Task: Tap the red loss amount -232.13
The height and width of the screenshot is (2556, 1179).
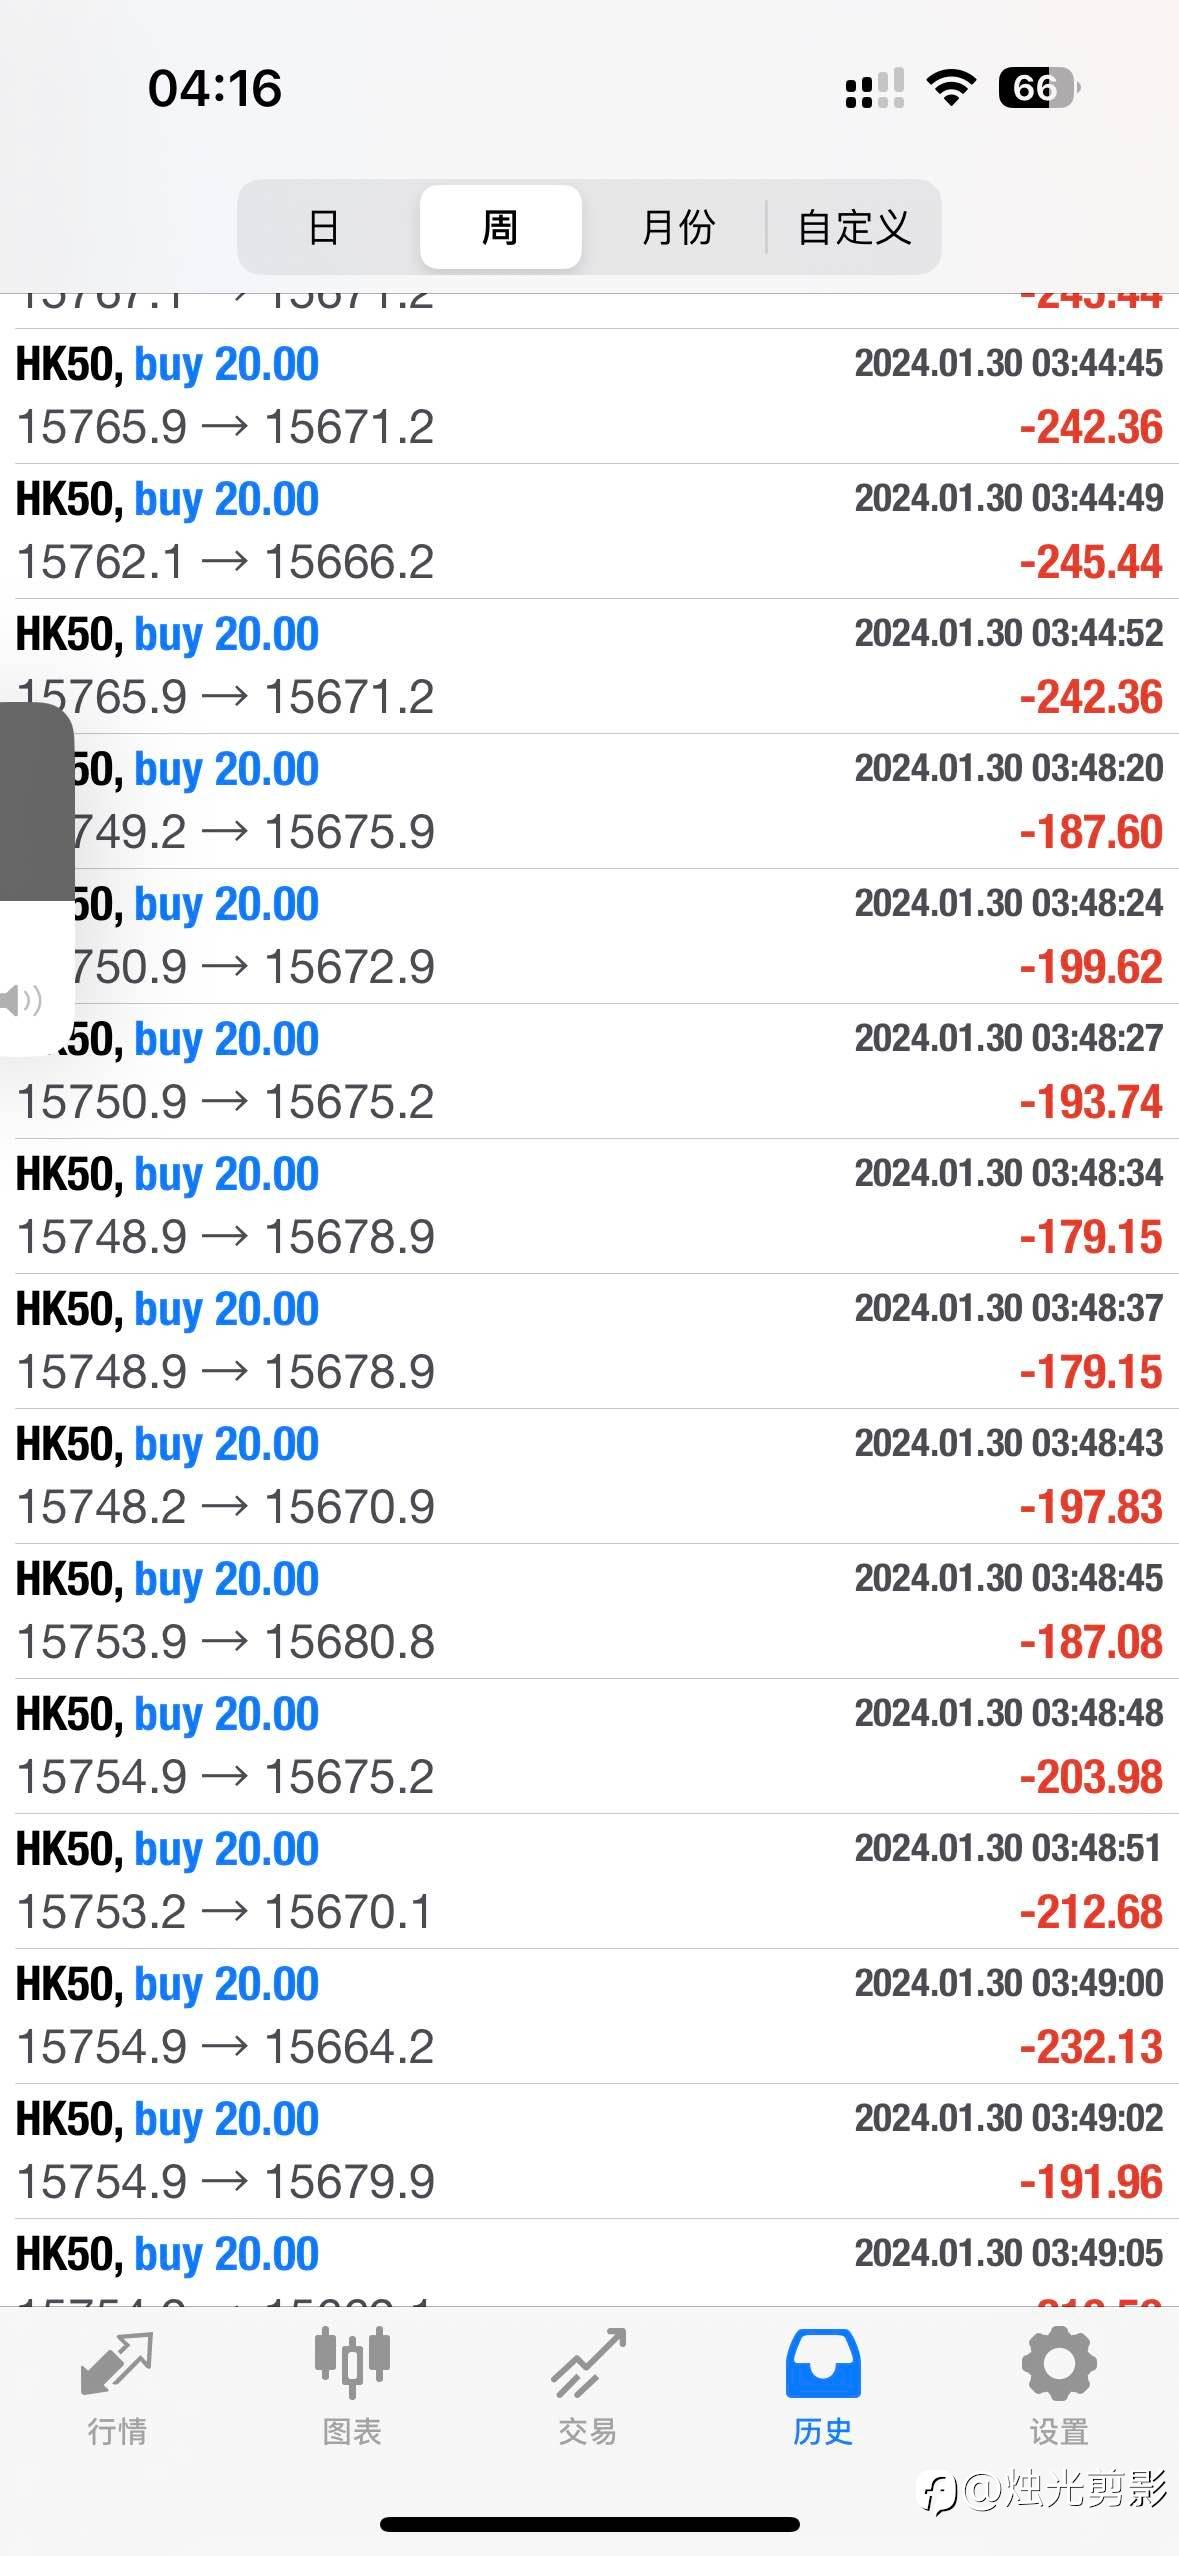Action: point(1091,2047)
